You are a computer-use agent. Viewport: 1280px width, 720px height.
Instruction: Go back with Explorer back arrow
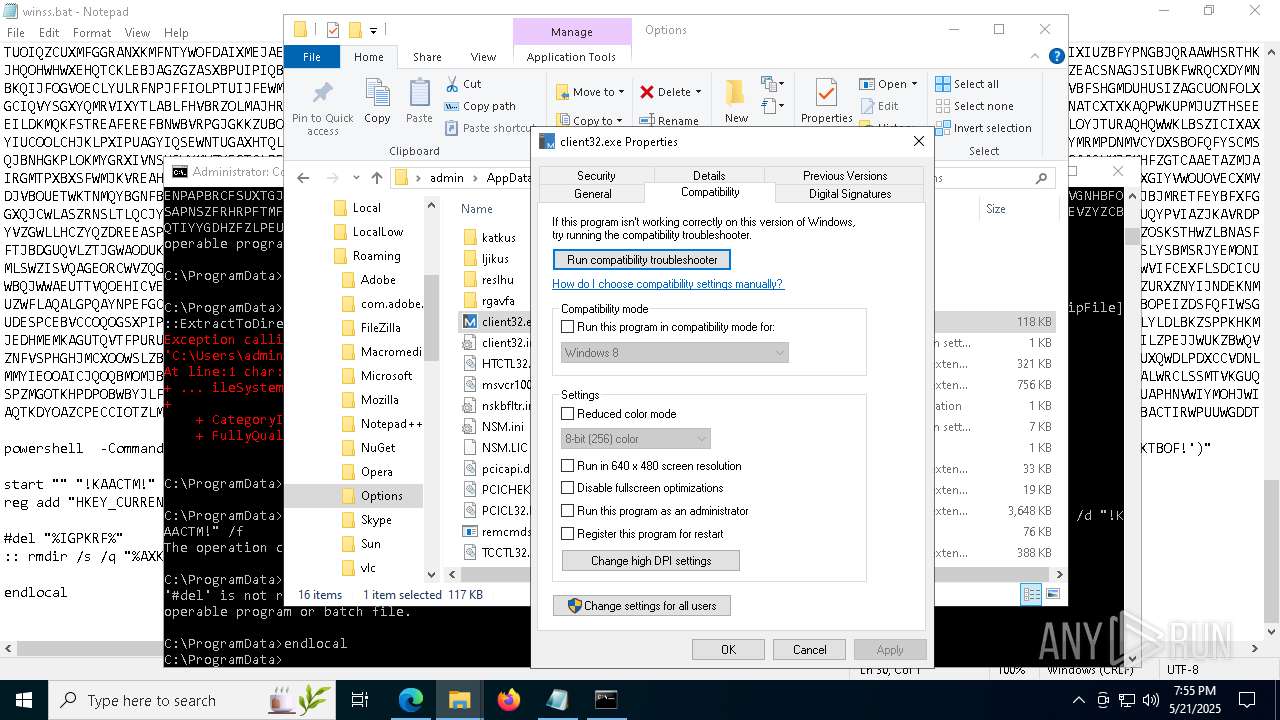303,178
